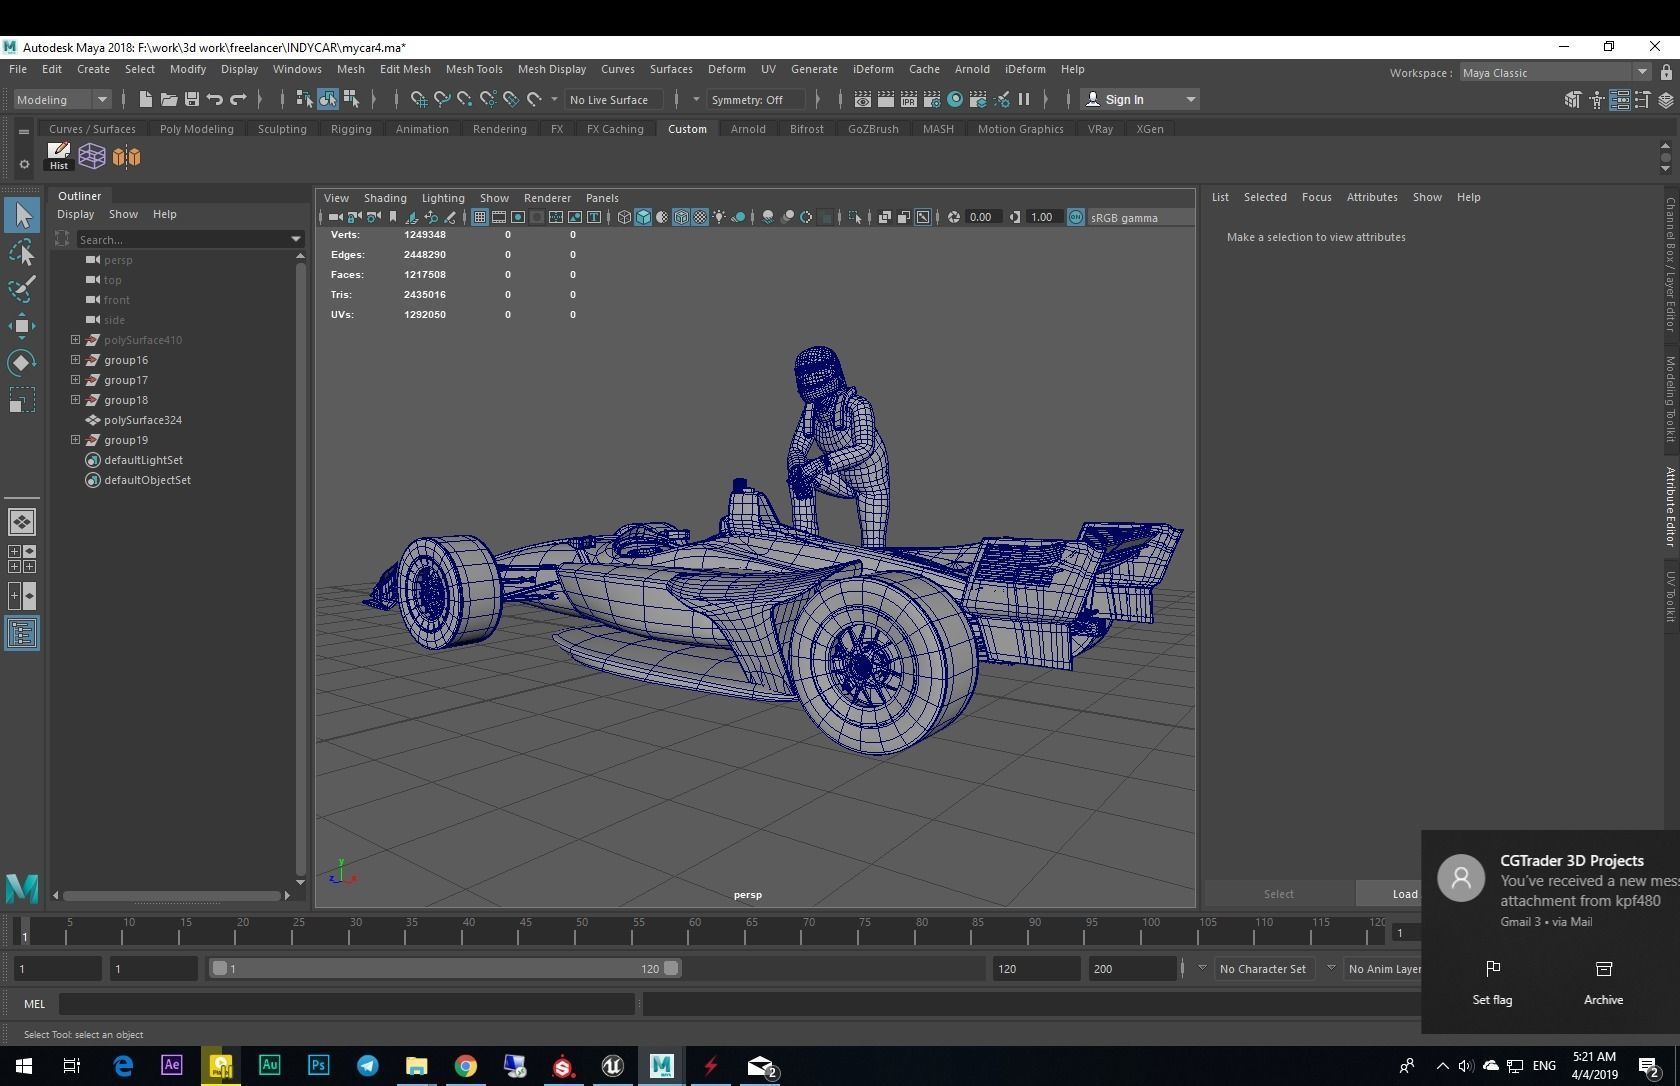Activate the Select tool arrow
Image resolution: width=1680 pixels, height=1086 pixels.
pos(22,215)
